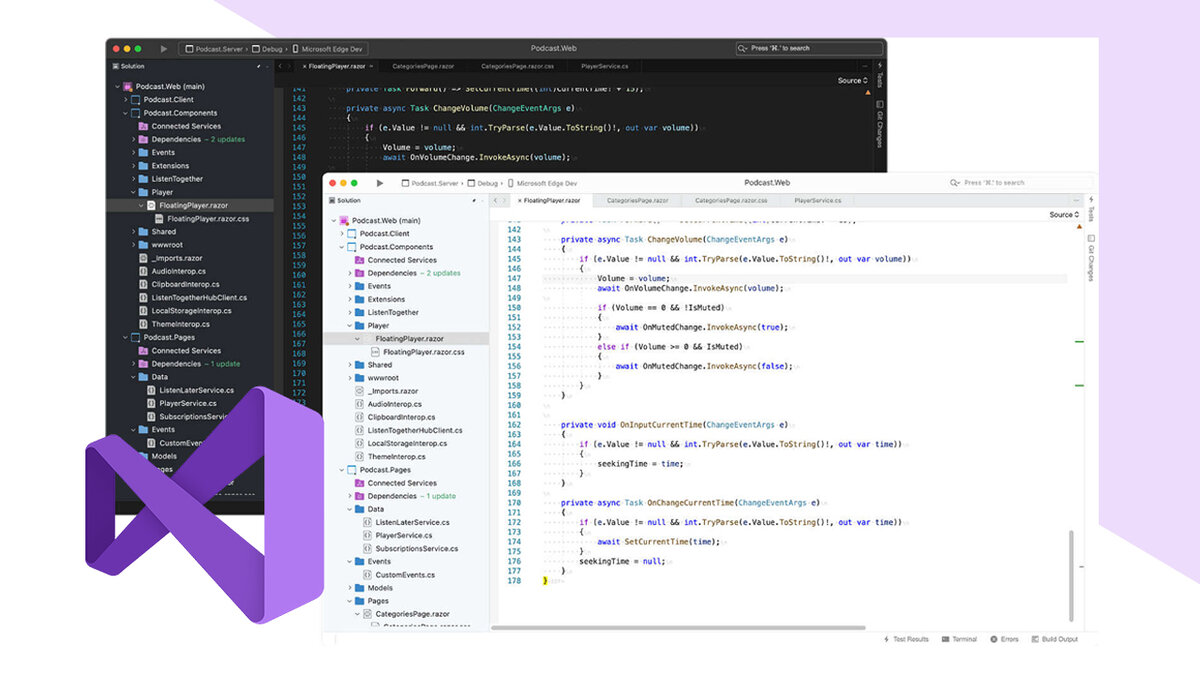Expand Shared folder in light window

click(x=349, y=365)
